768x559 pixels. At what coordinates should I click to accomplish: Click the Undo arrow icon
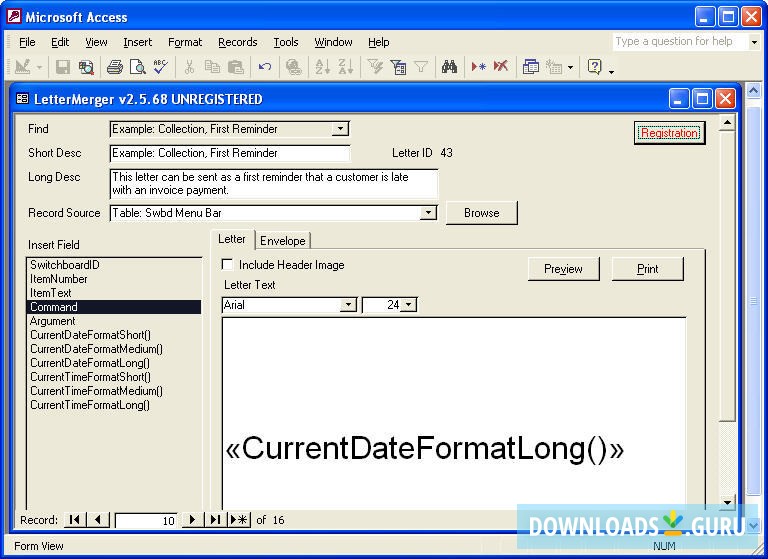(x=264, y=67)
